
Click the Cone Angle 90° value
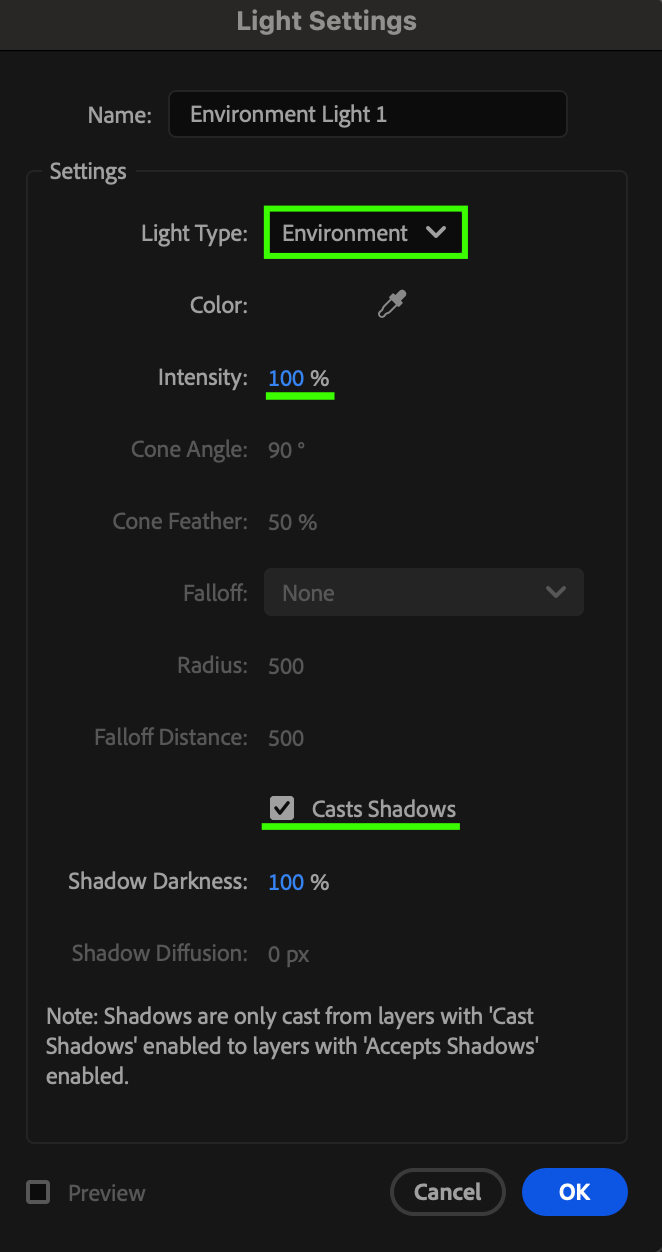coord(286,450)
